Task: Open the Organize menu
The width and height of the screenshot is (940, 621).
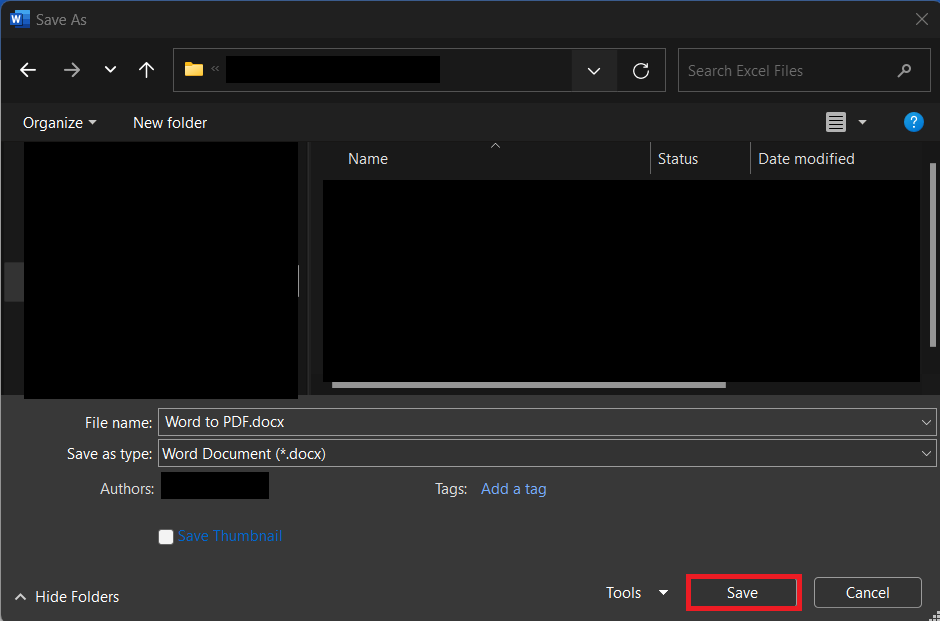Action: pyautogui.click(x=59, y=123)
